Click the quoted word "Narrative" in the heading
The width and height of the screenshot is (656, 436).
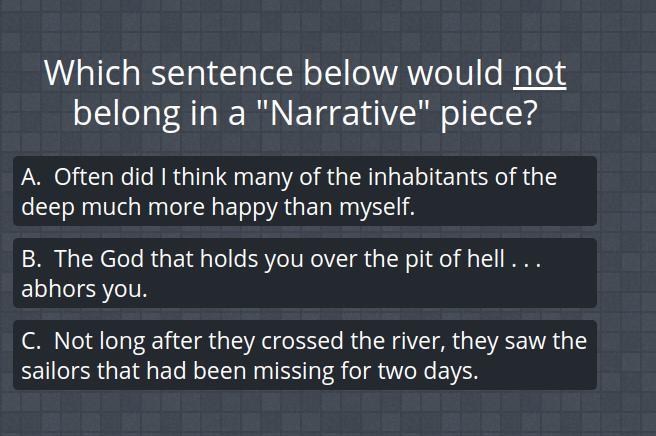[343, 113]
